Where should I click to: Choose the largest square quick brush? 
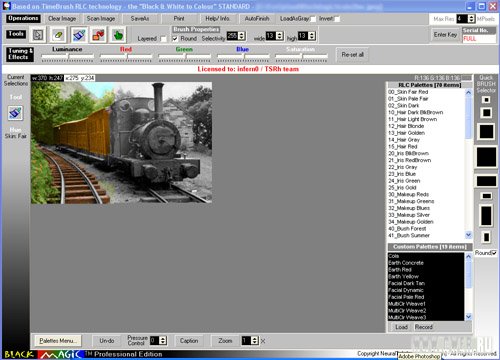tap(486, 157)
